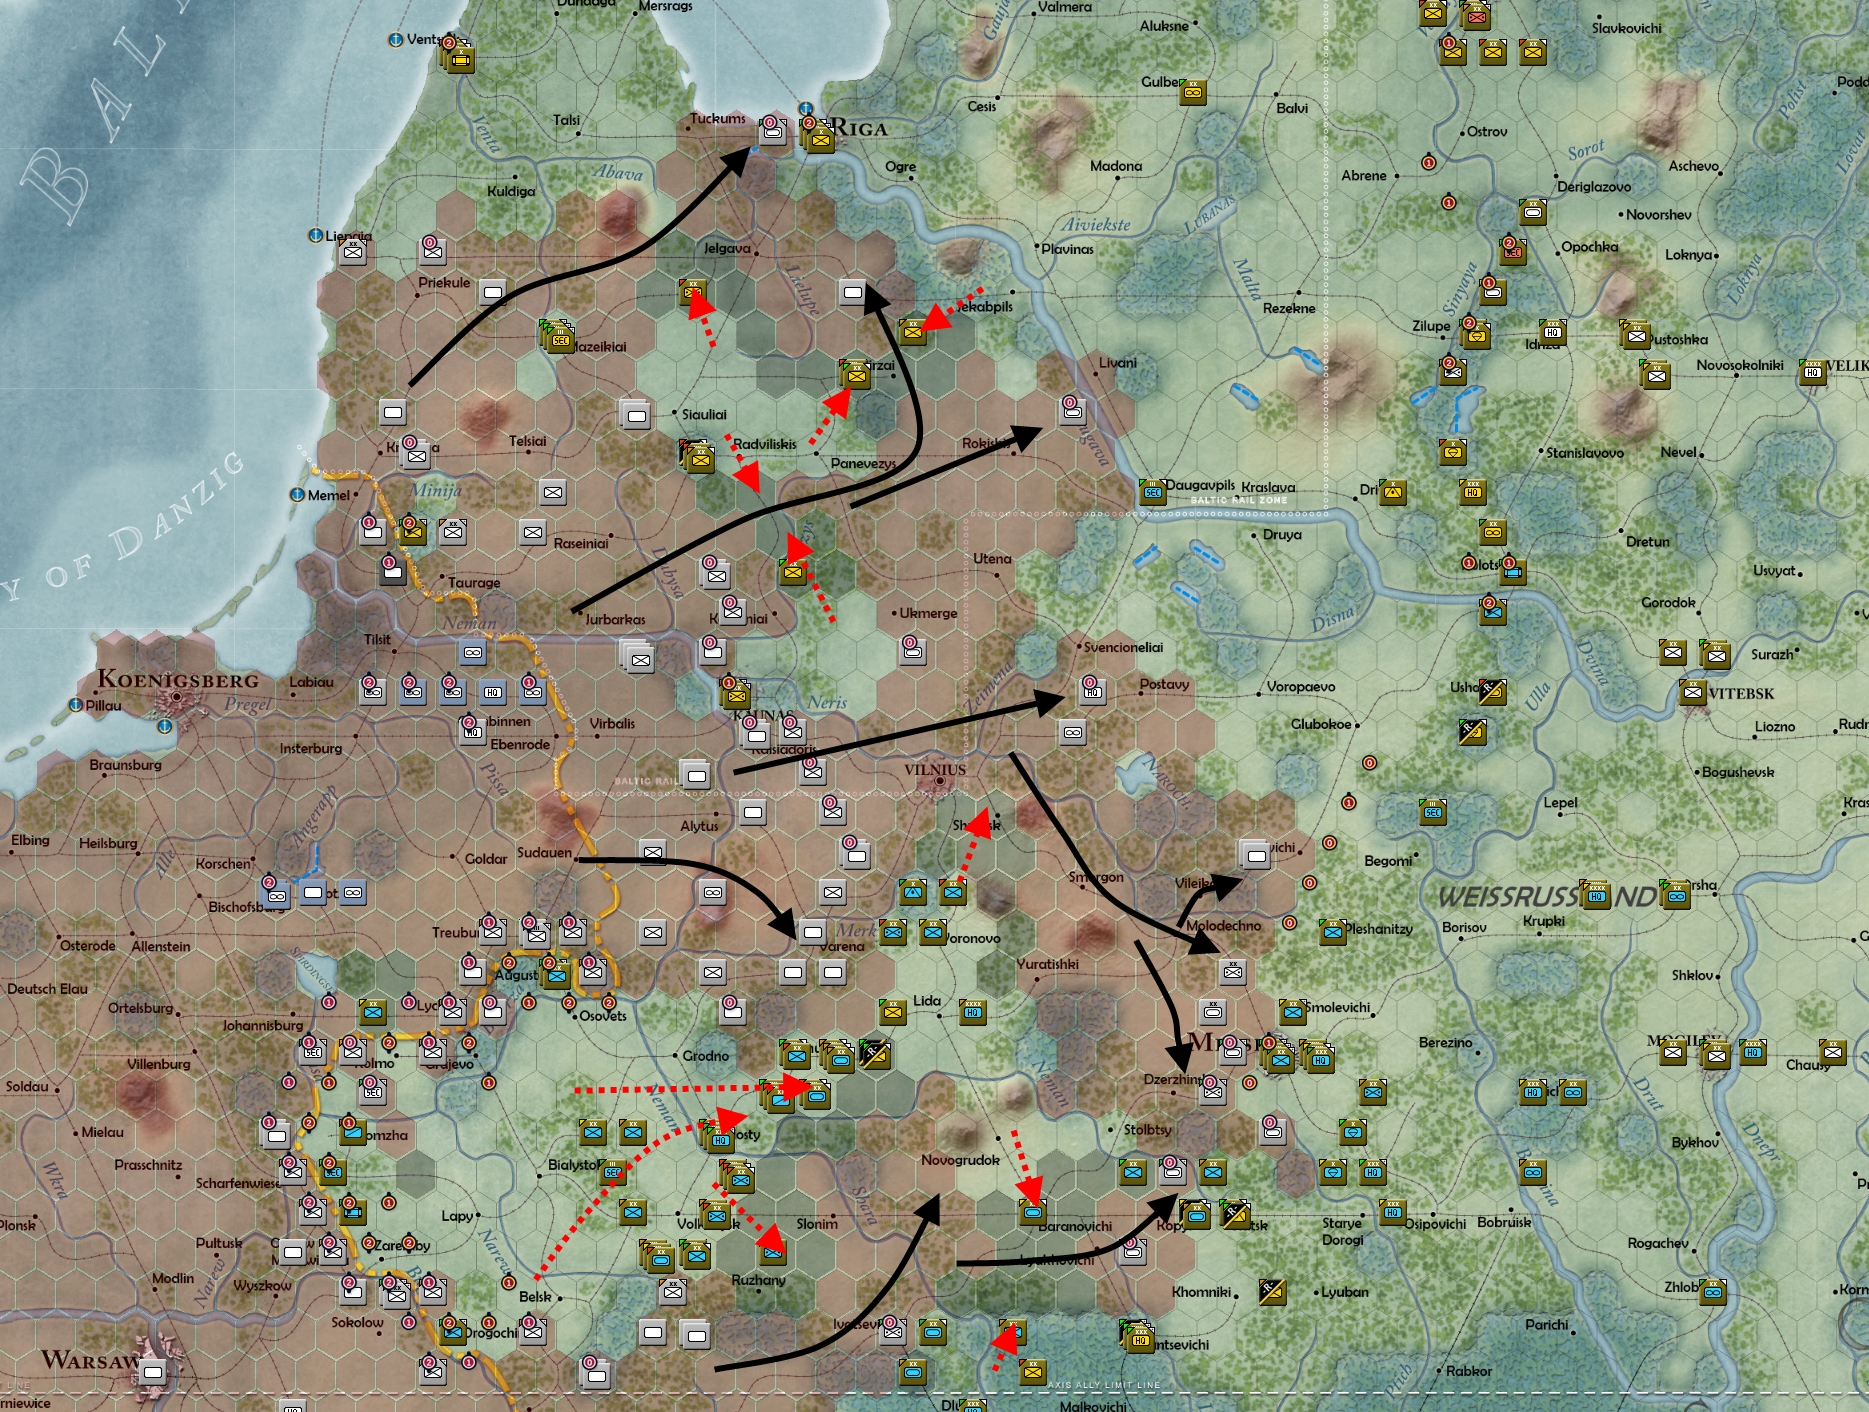Image resolution: width=1869 pixels, height=1412 pixels.
Task: Select the infantry counter at Vitebsk
Action: pos(1693,691)
